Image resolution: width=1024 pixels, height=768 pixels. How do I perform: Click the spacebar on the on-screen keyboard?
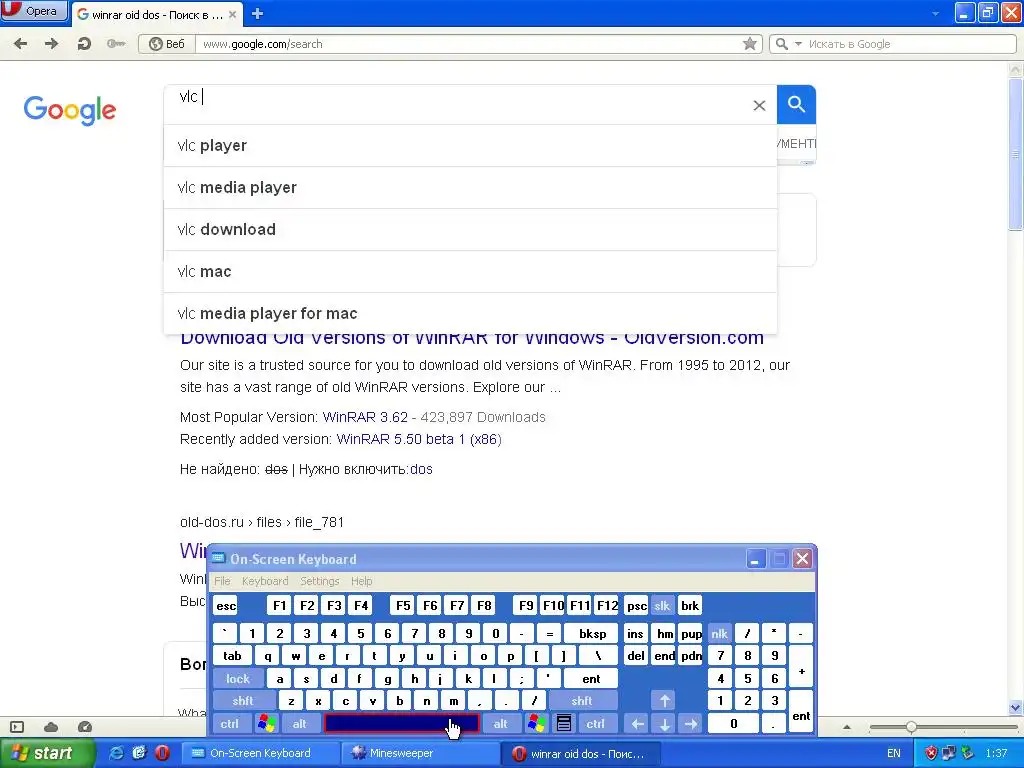click(x=402, y=724)
